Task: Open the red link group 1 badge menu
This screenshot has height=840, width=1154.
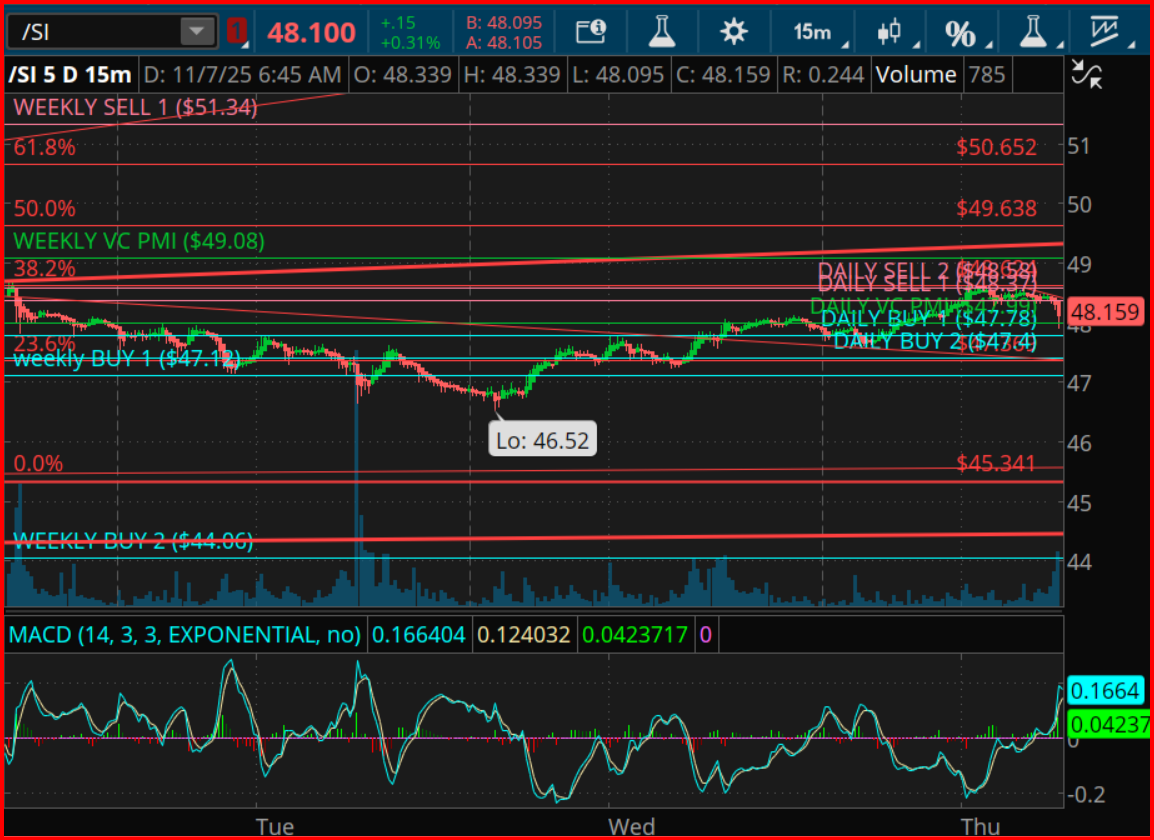Action: (237, 30)
